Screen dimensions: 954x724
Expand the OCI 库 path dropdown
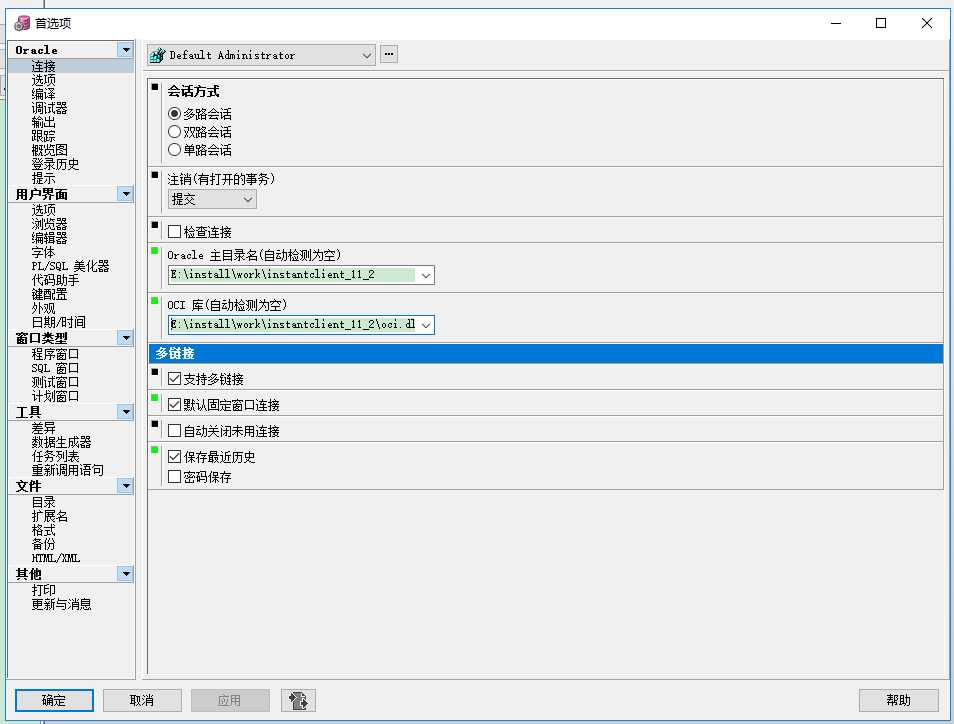point(426,325)
